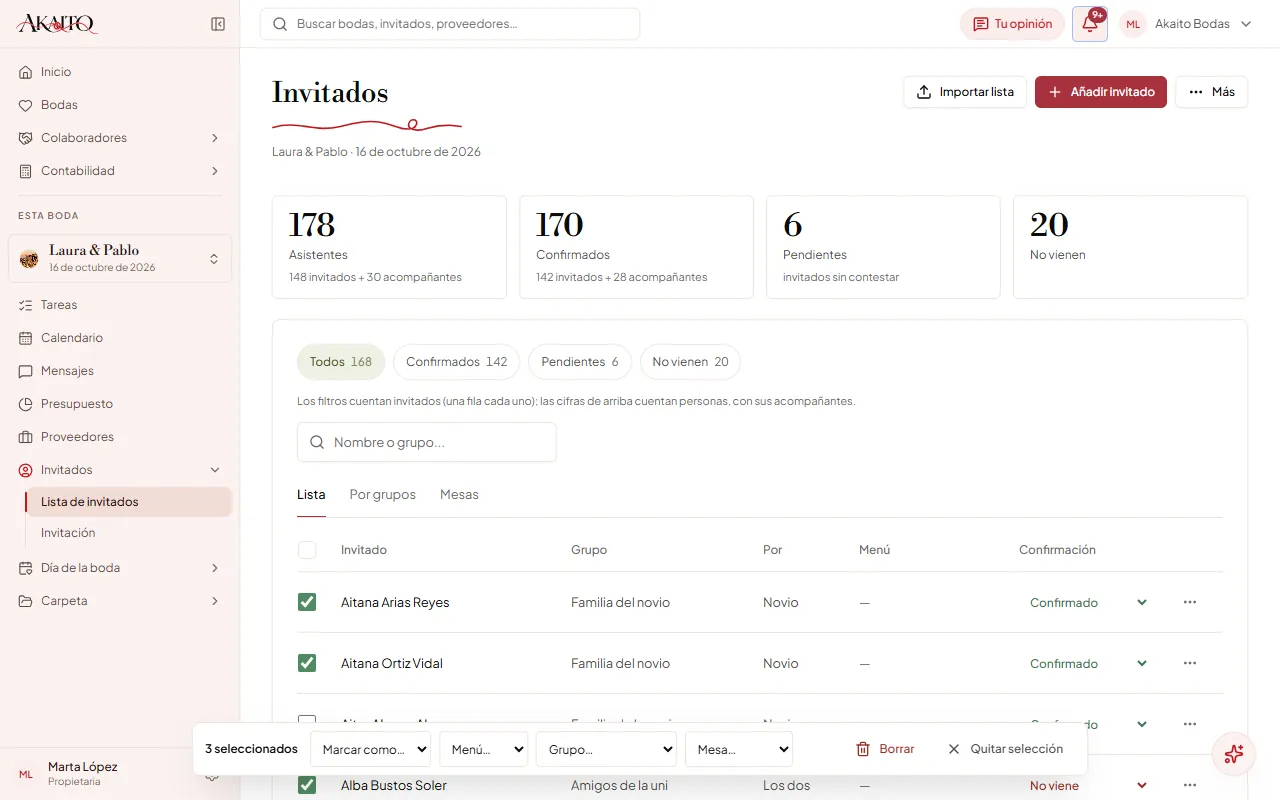
Task: Open the Marcar como dropdown
Action: coord(370,749)
